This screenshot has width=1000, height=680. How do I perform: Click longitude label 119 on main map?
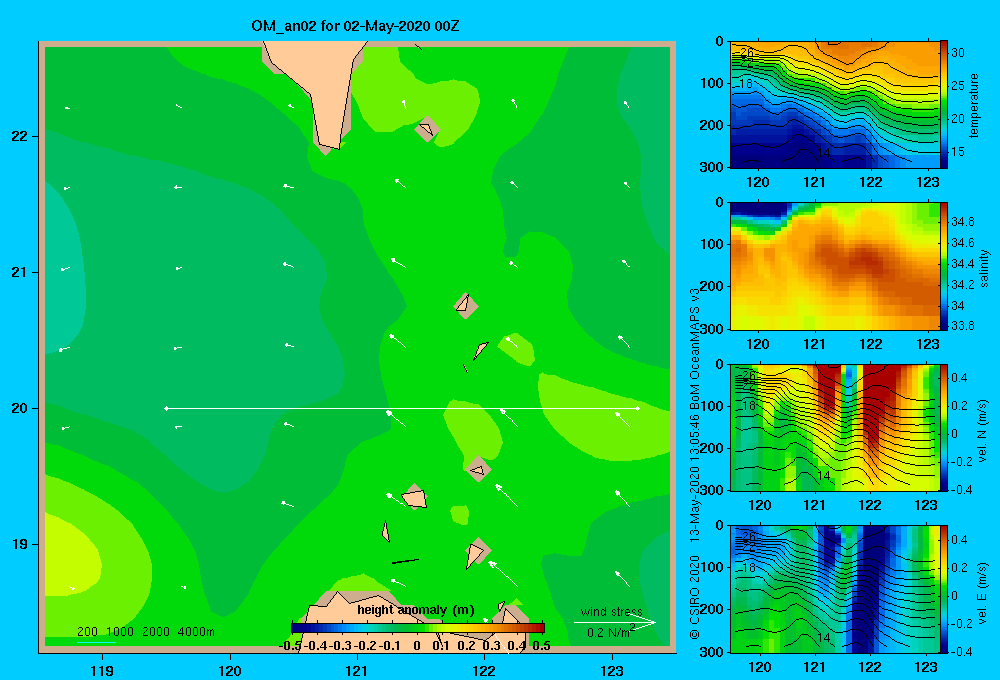[102, 670]
